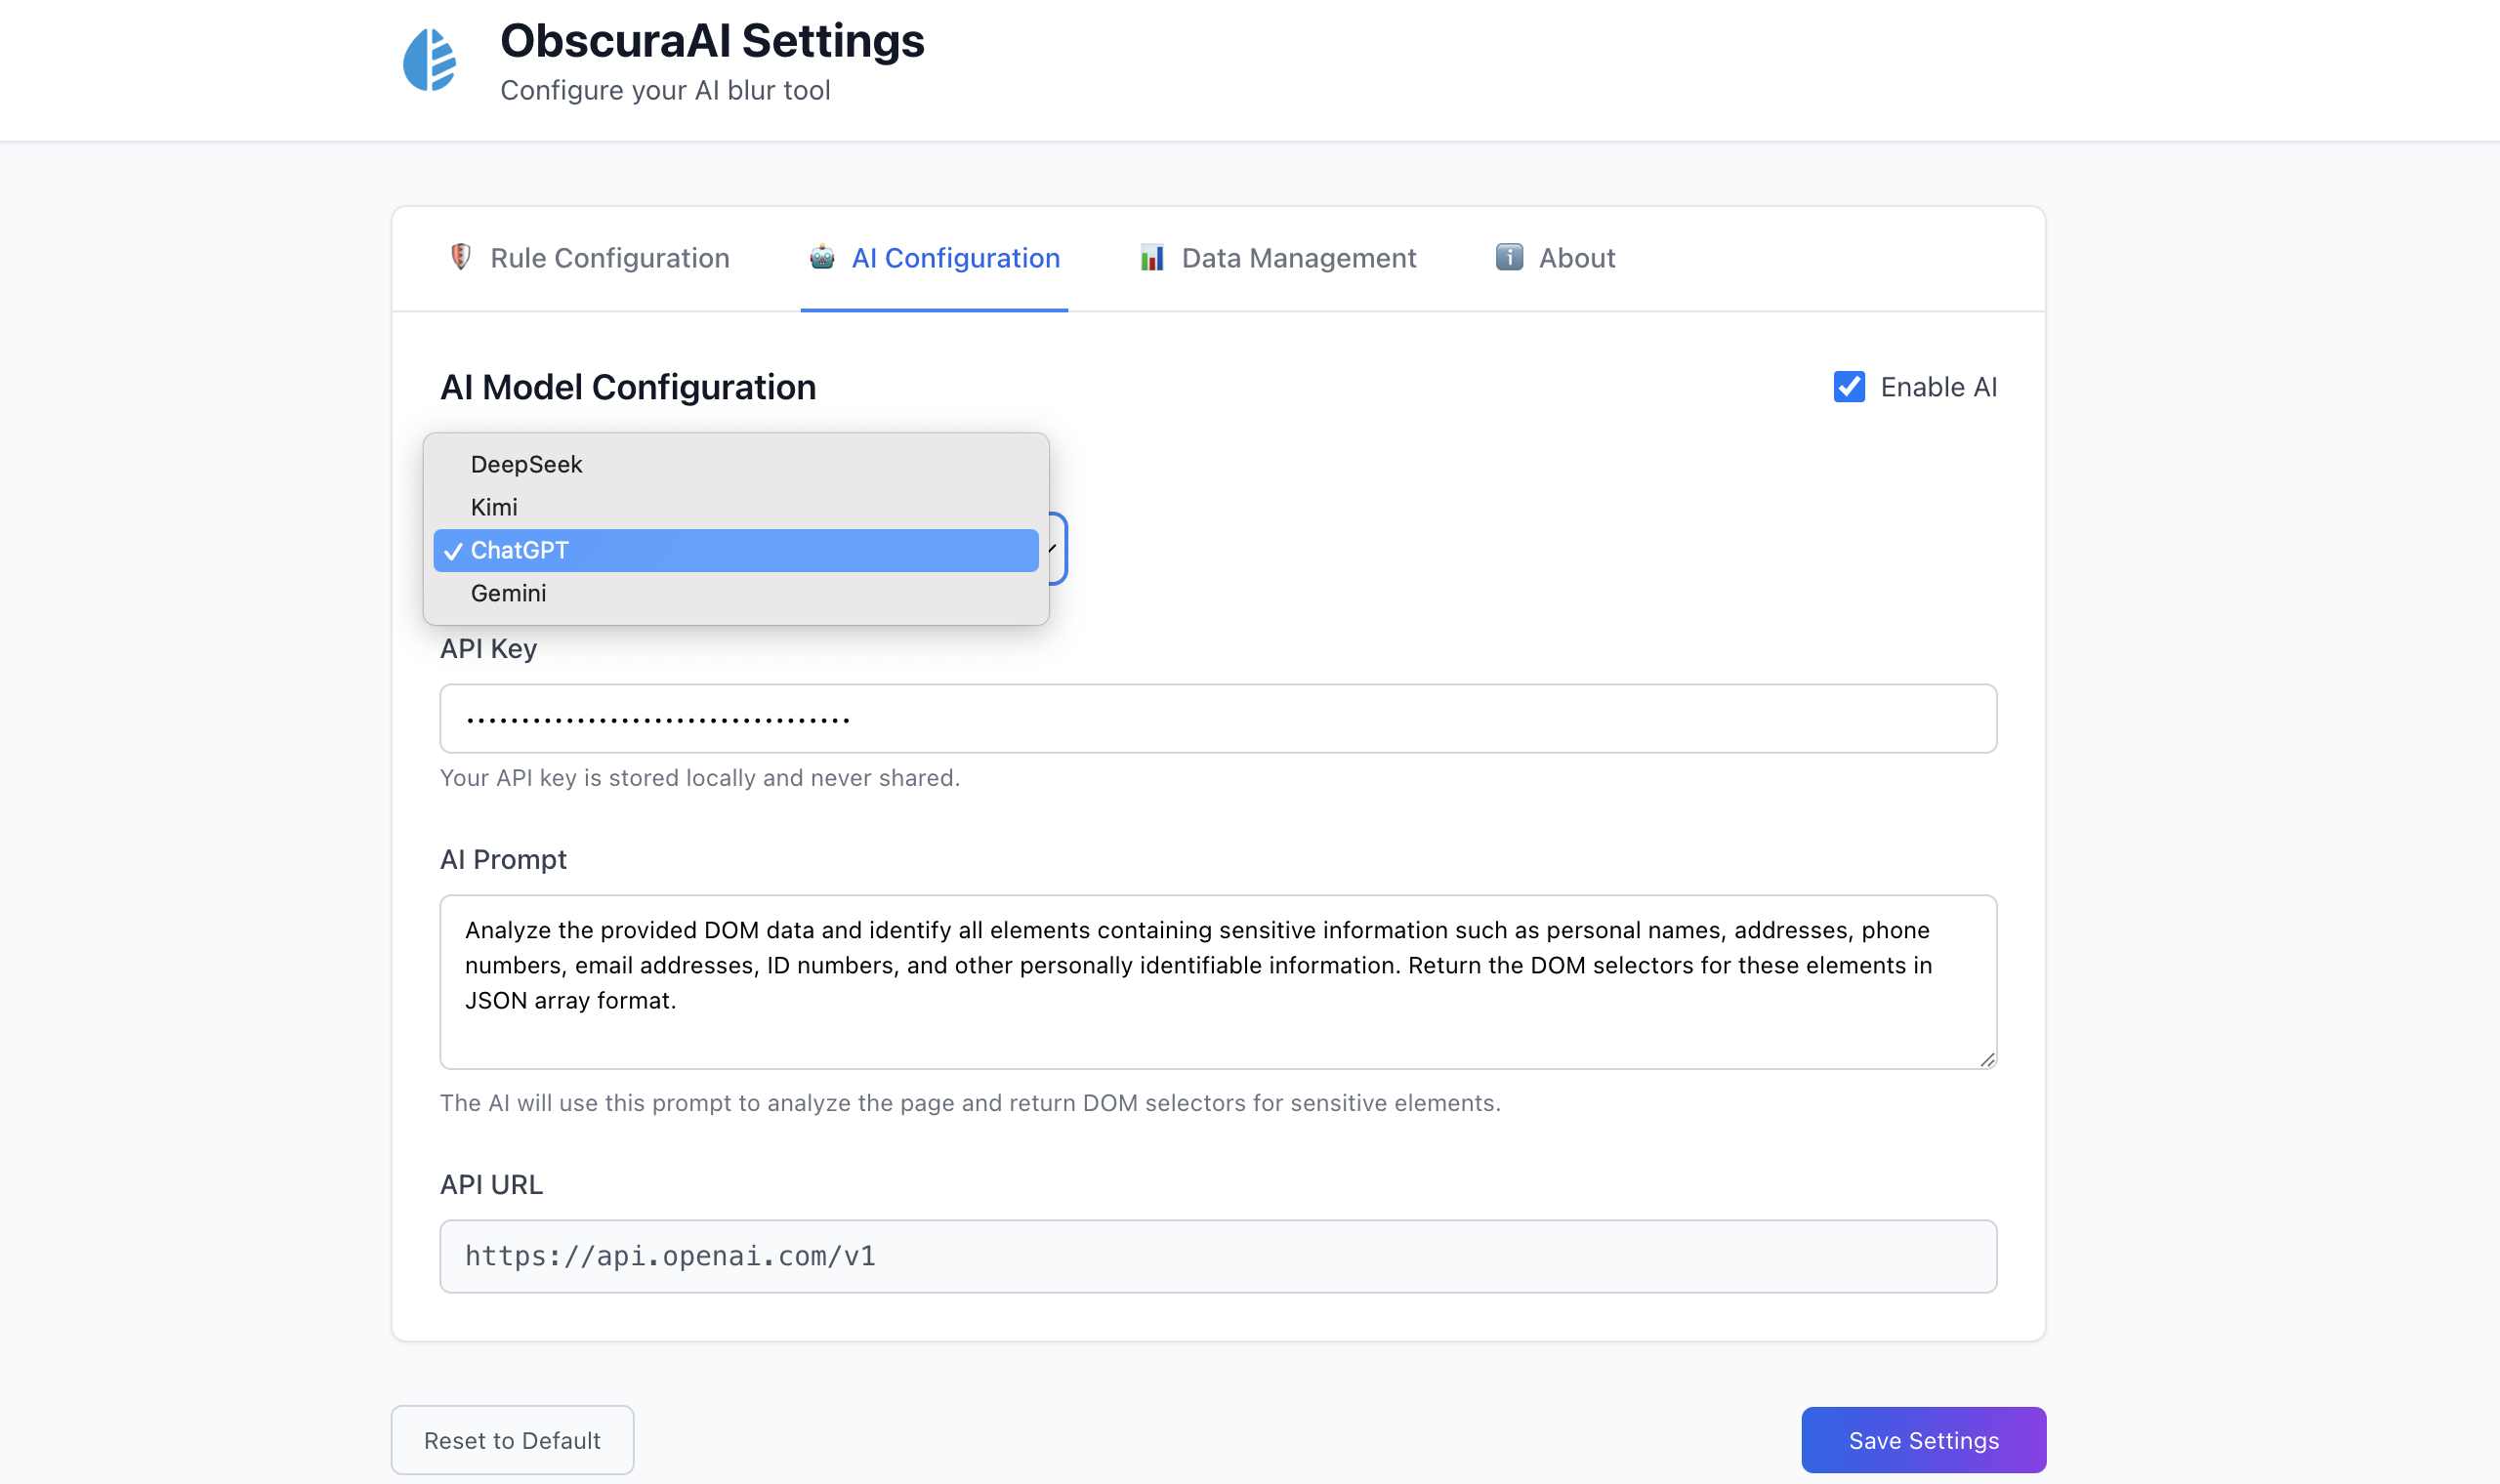This screenshot has width=2500, height=1484.
Task: Click the Save Settings button
Action: point(1923,1439)
